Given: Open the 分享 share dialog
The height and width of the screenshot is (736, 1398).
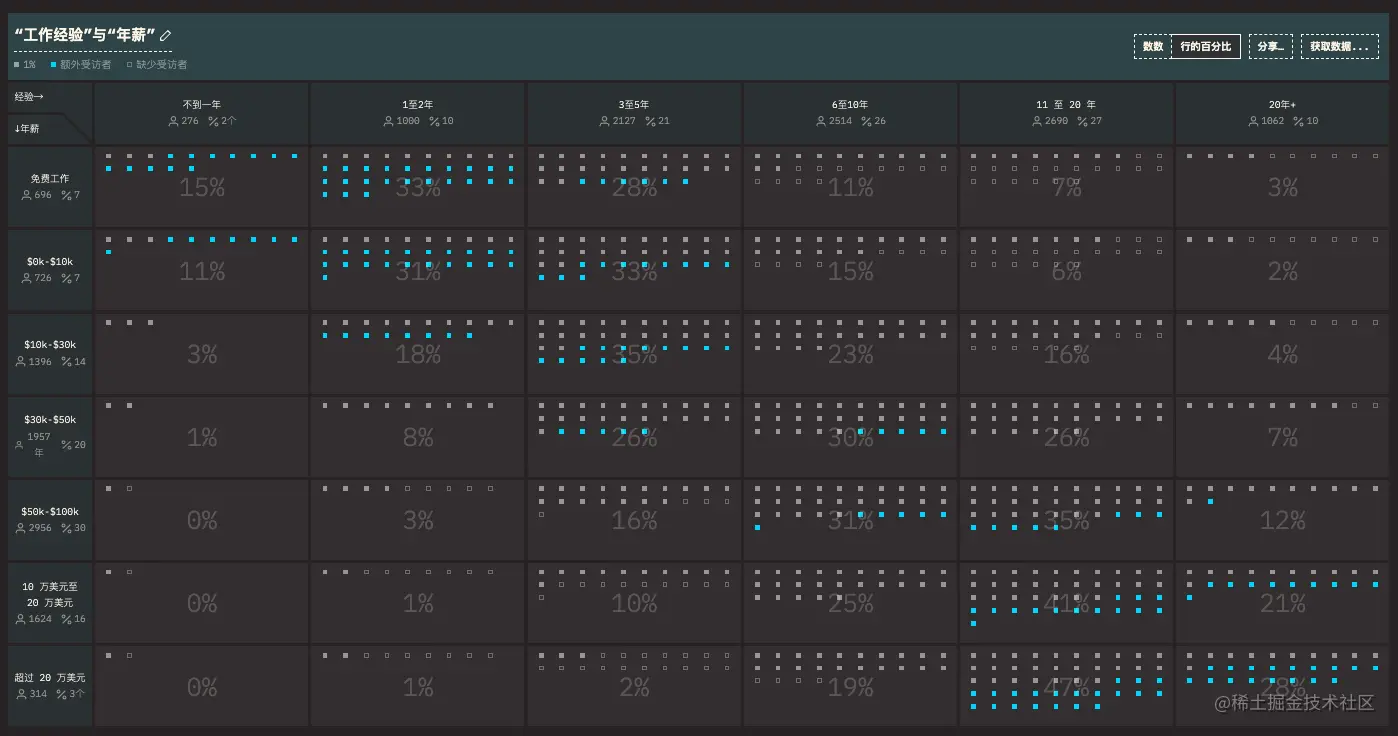Looking at the screenshot, I should 1271,47.
